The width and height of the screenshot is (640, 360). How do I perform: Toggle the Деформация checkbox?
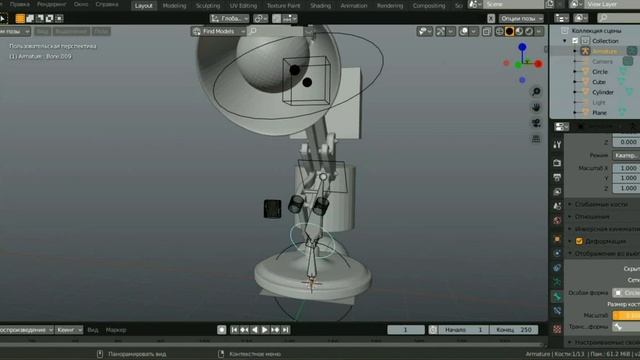[579, 241]
